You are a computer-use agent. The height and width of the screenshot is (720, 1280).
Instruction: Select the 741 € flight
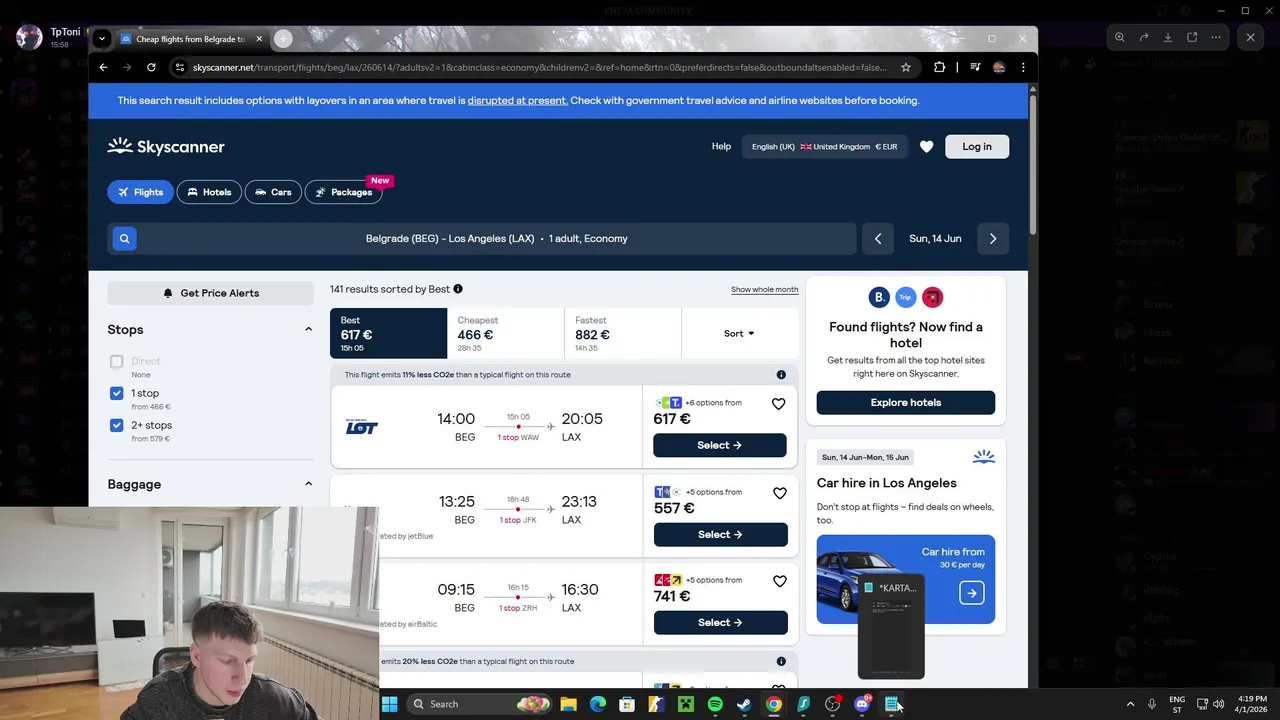tap(720, 622)
